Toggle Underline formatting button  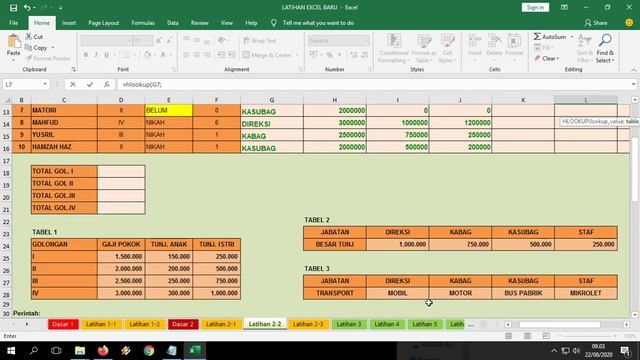click(107, 55)
